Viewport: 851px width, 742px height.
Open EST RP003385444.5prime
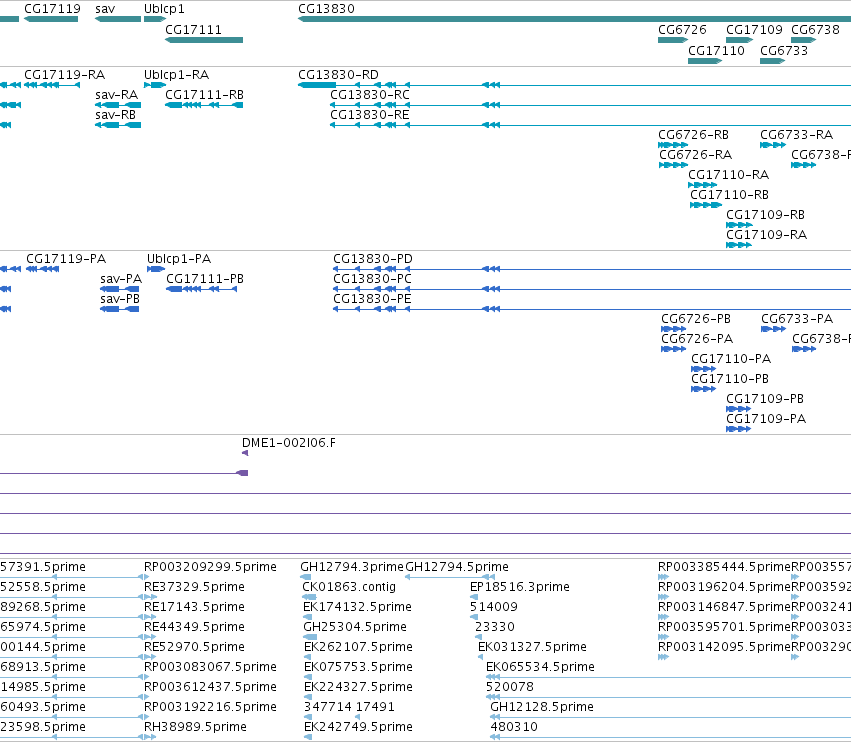(x=724, y=567)
